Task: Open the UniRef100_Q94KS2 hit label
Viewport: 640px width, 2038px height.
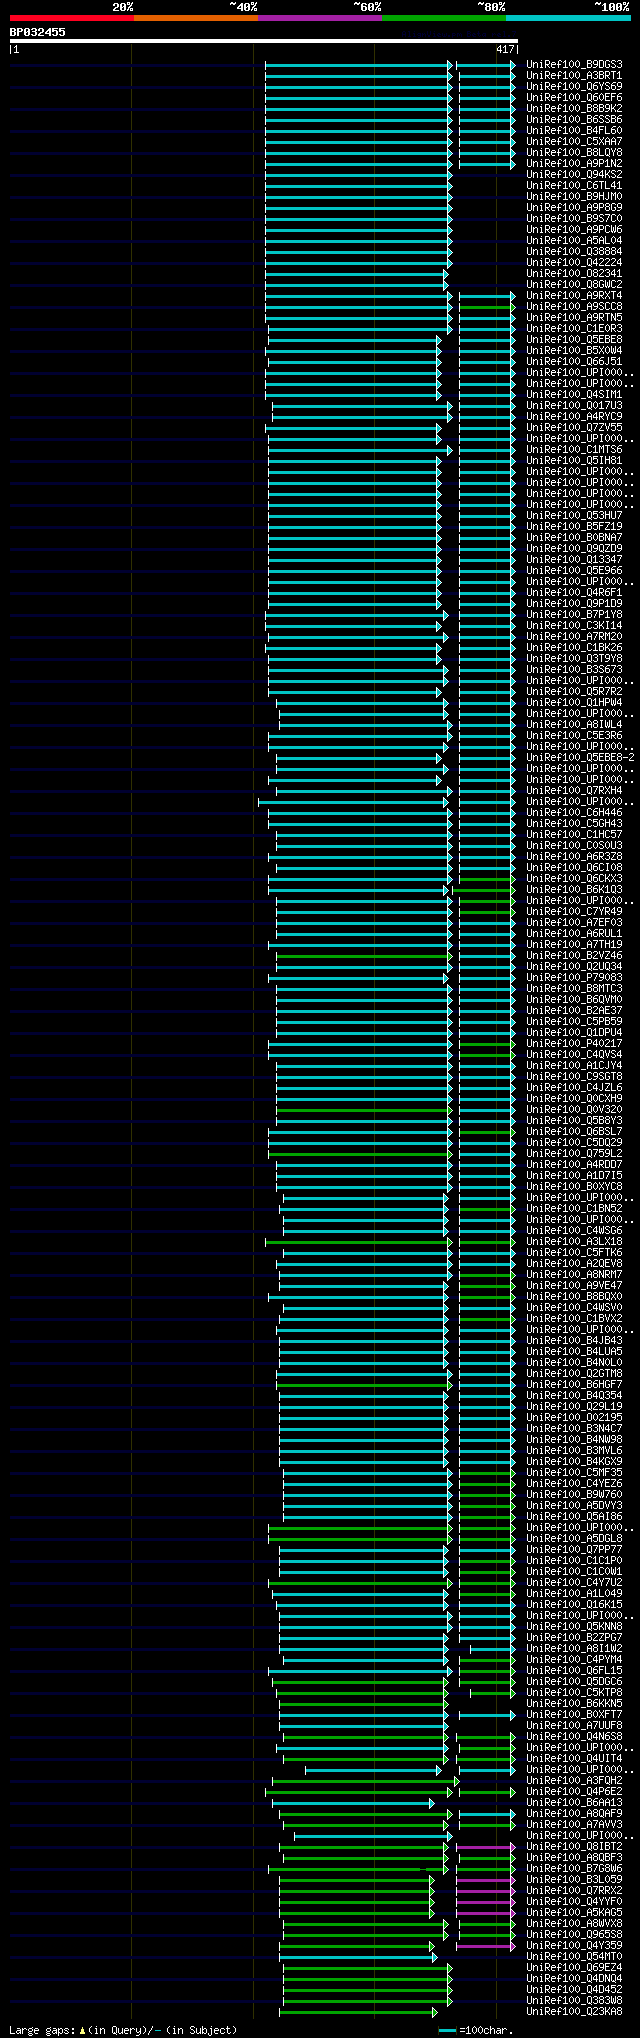Action: (x=574, y=174)
